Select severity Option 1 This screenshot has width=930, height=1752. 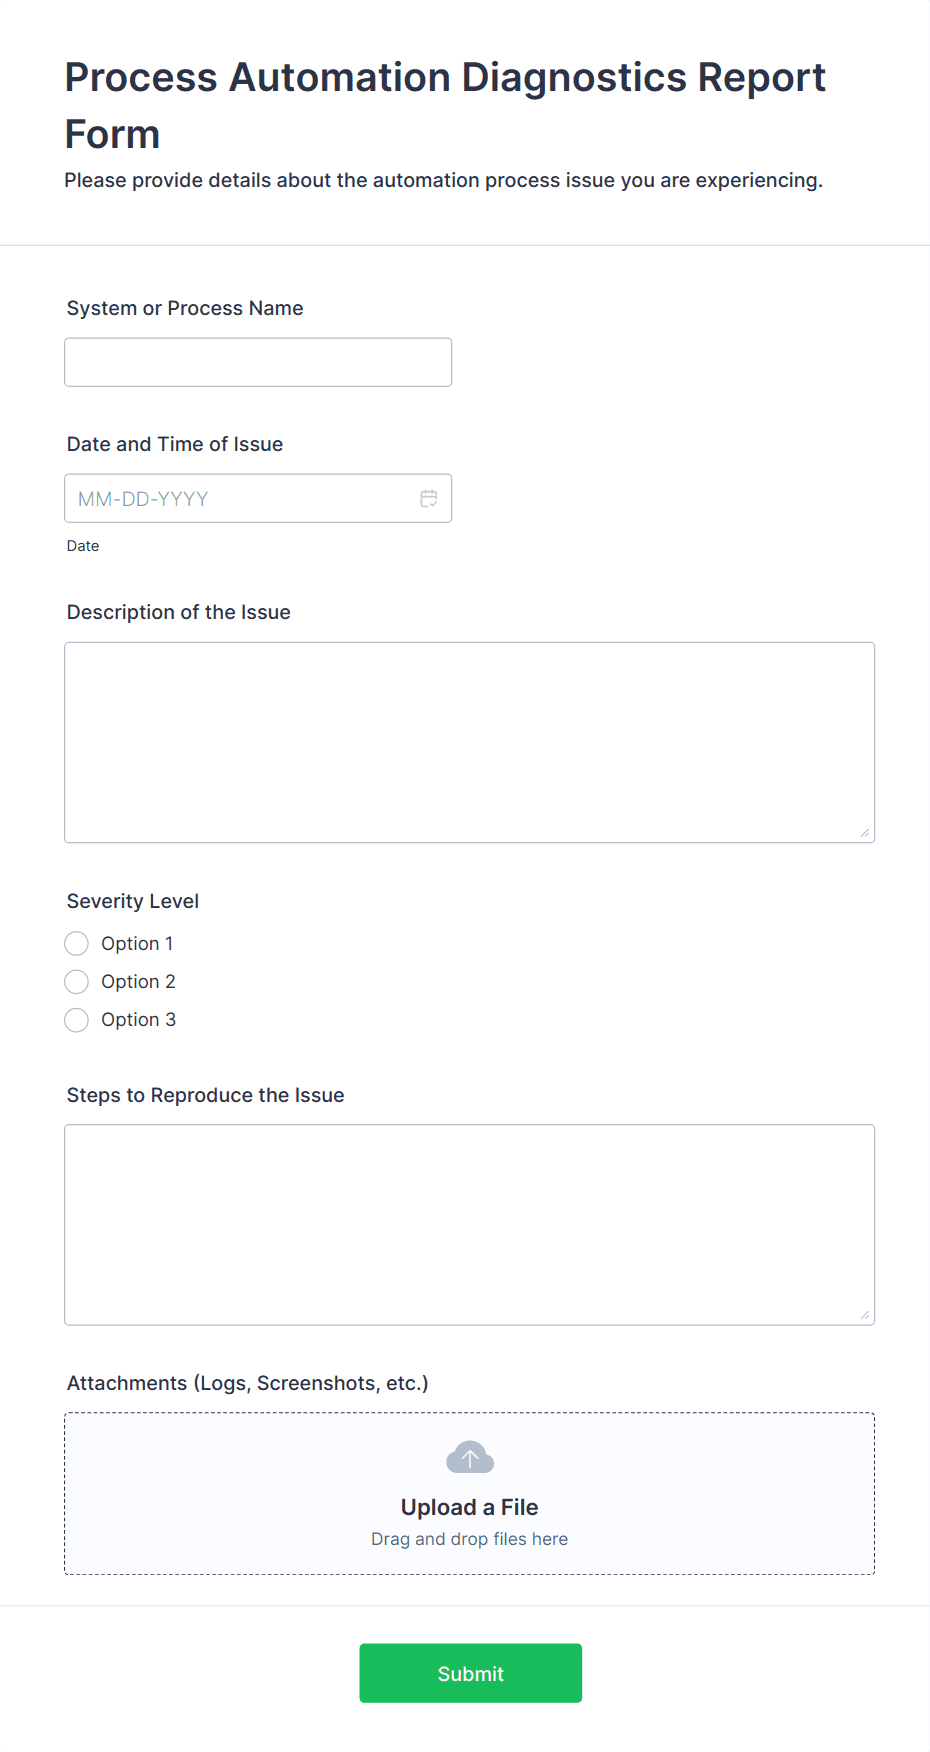[76, 943]
